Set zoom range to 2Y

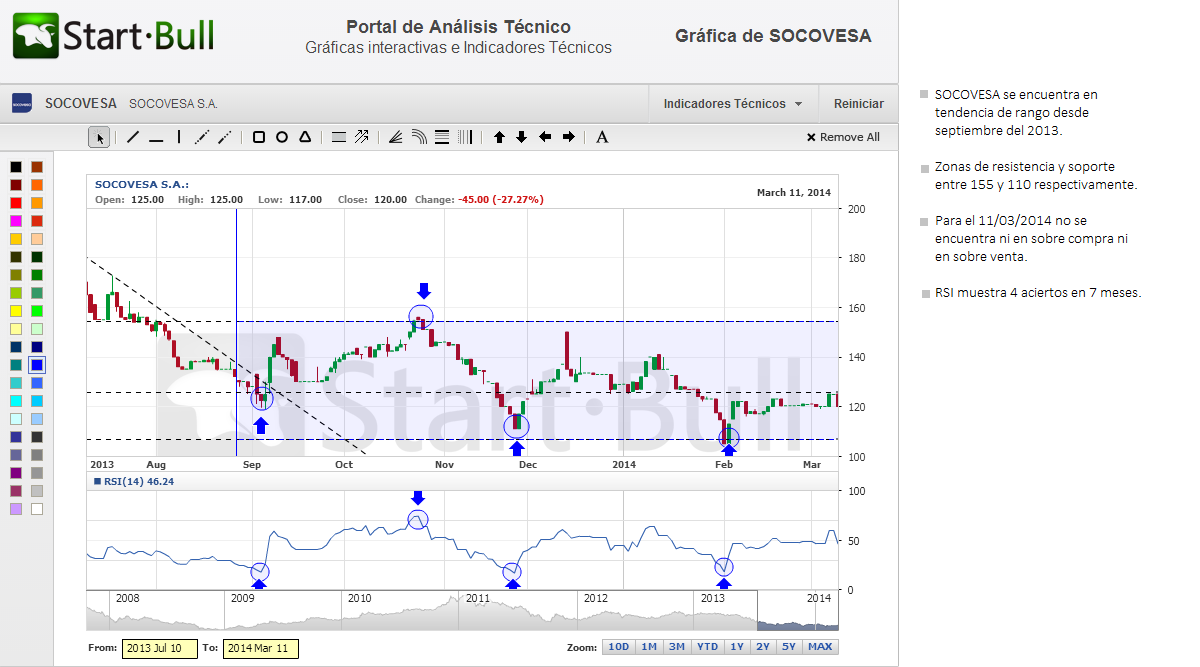764,647
